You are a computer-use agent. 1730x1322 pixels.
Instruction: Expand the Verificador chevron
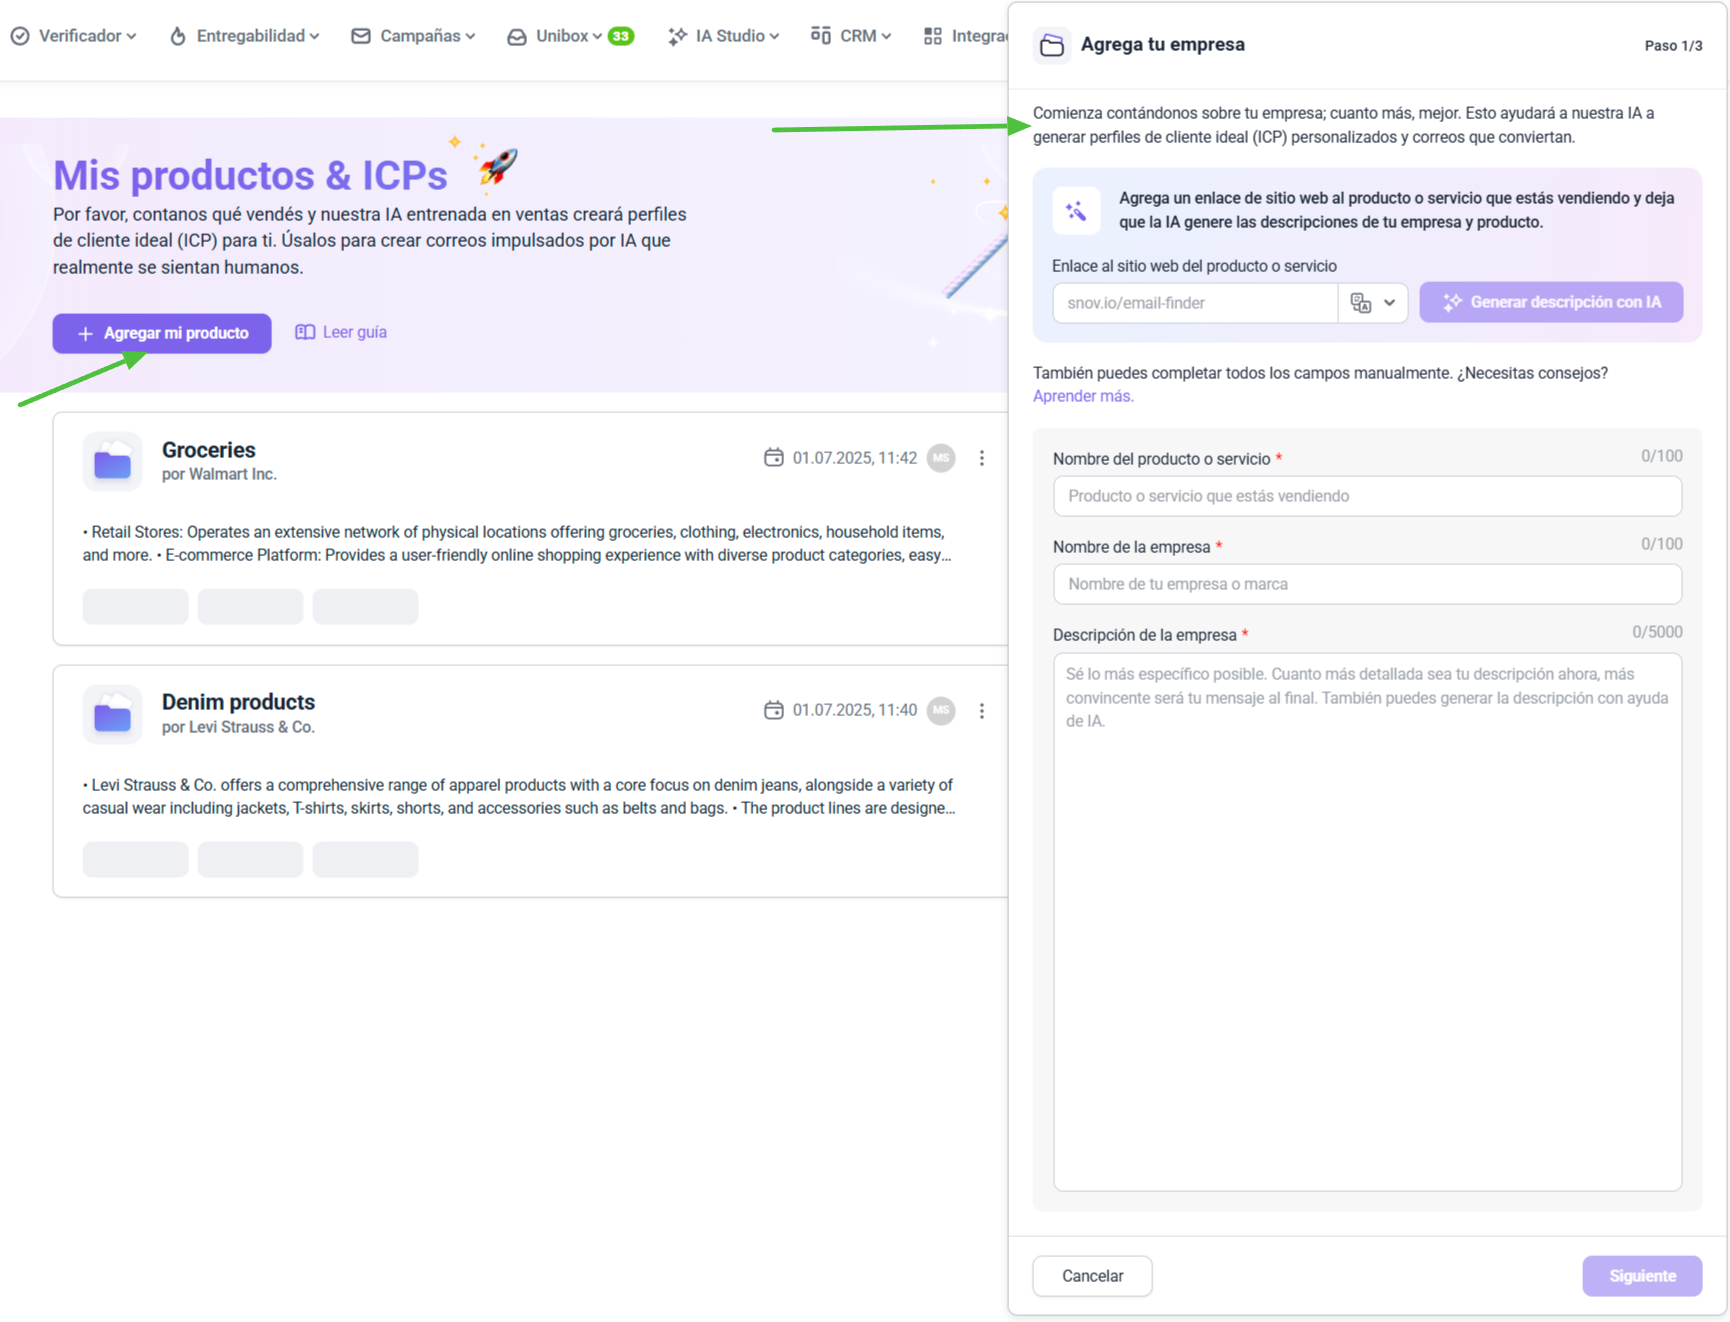pos(131,37)
